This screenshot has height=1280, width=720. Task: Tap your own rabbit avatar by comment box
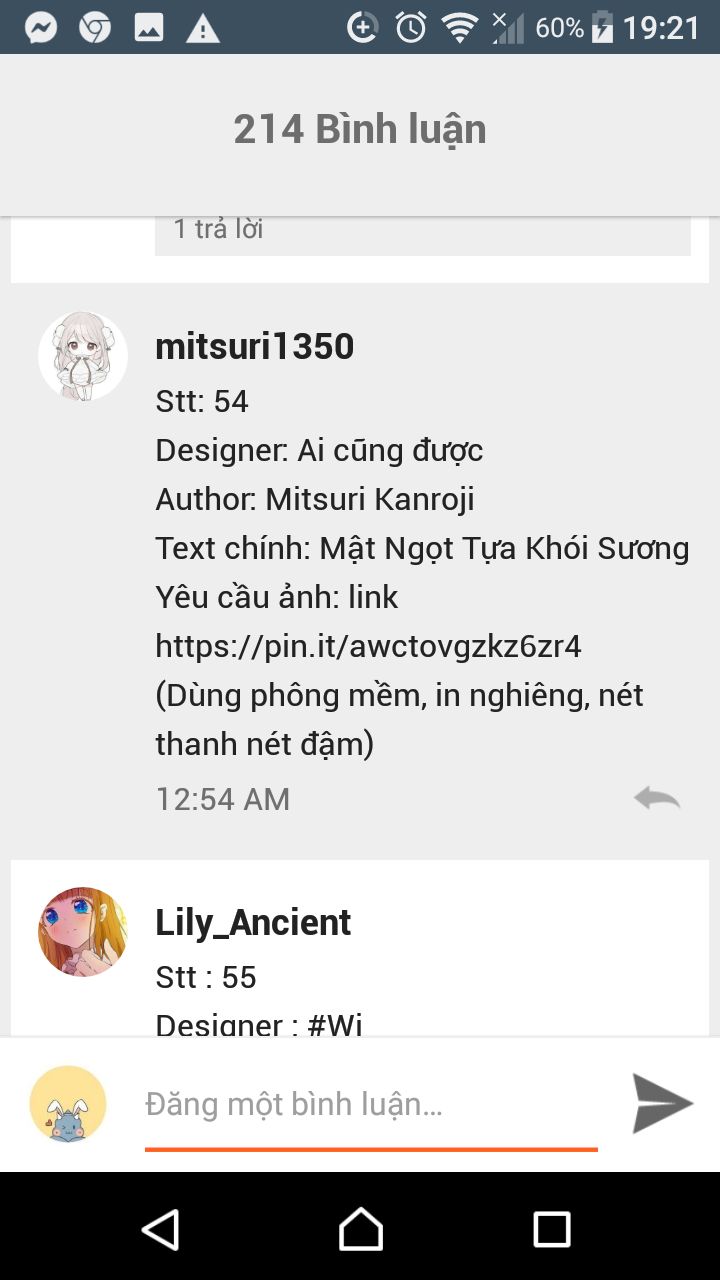pos(68,1104)
